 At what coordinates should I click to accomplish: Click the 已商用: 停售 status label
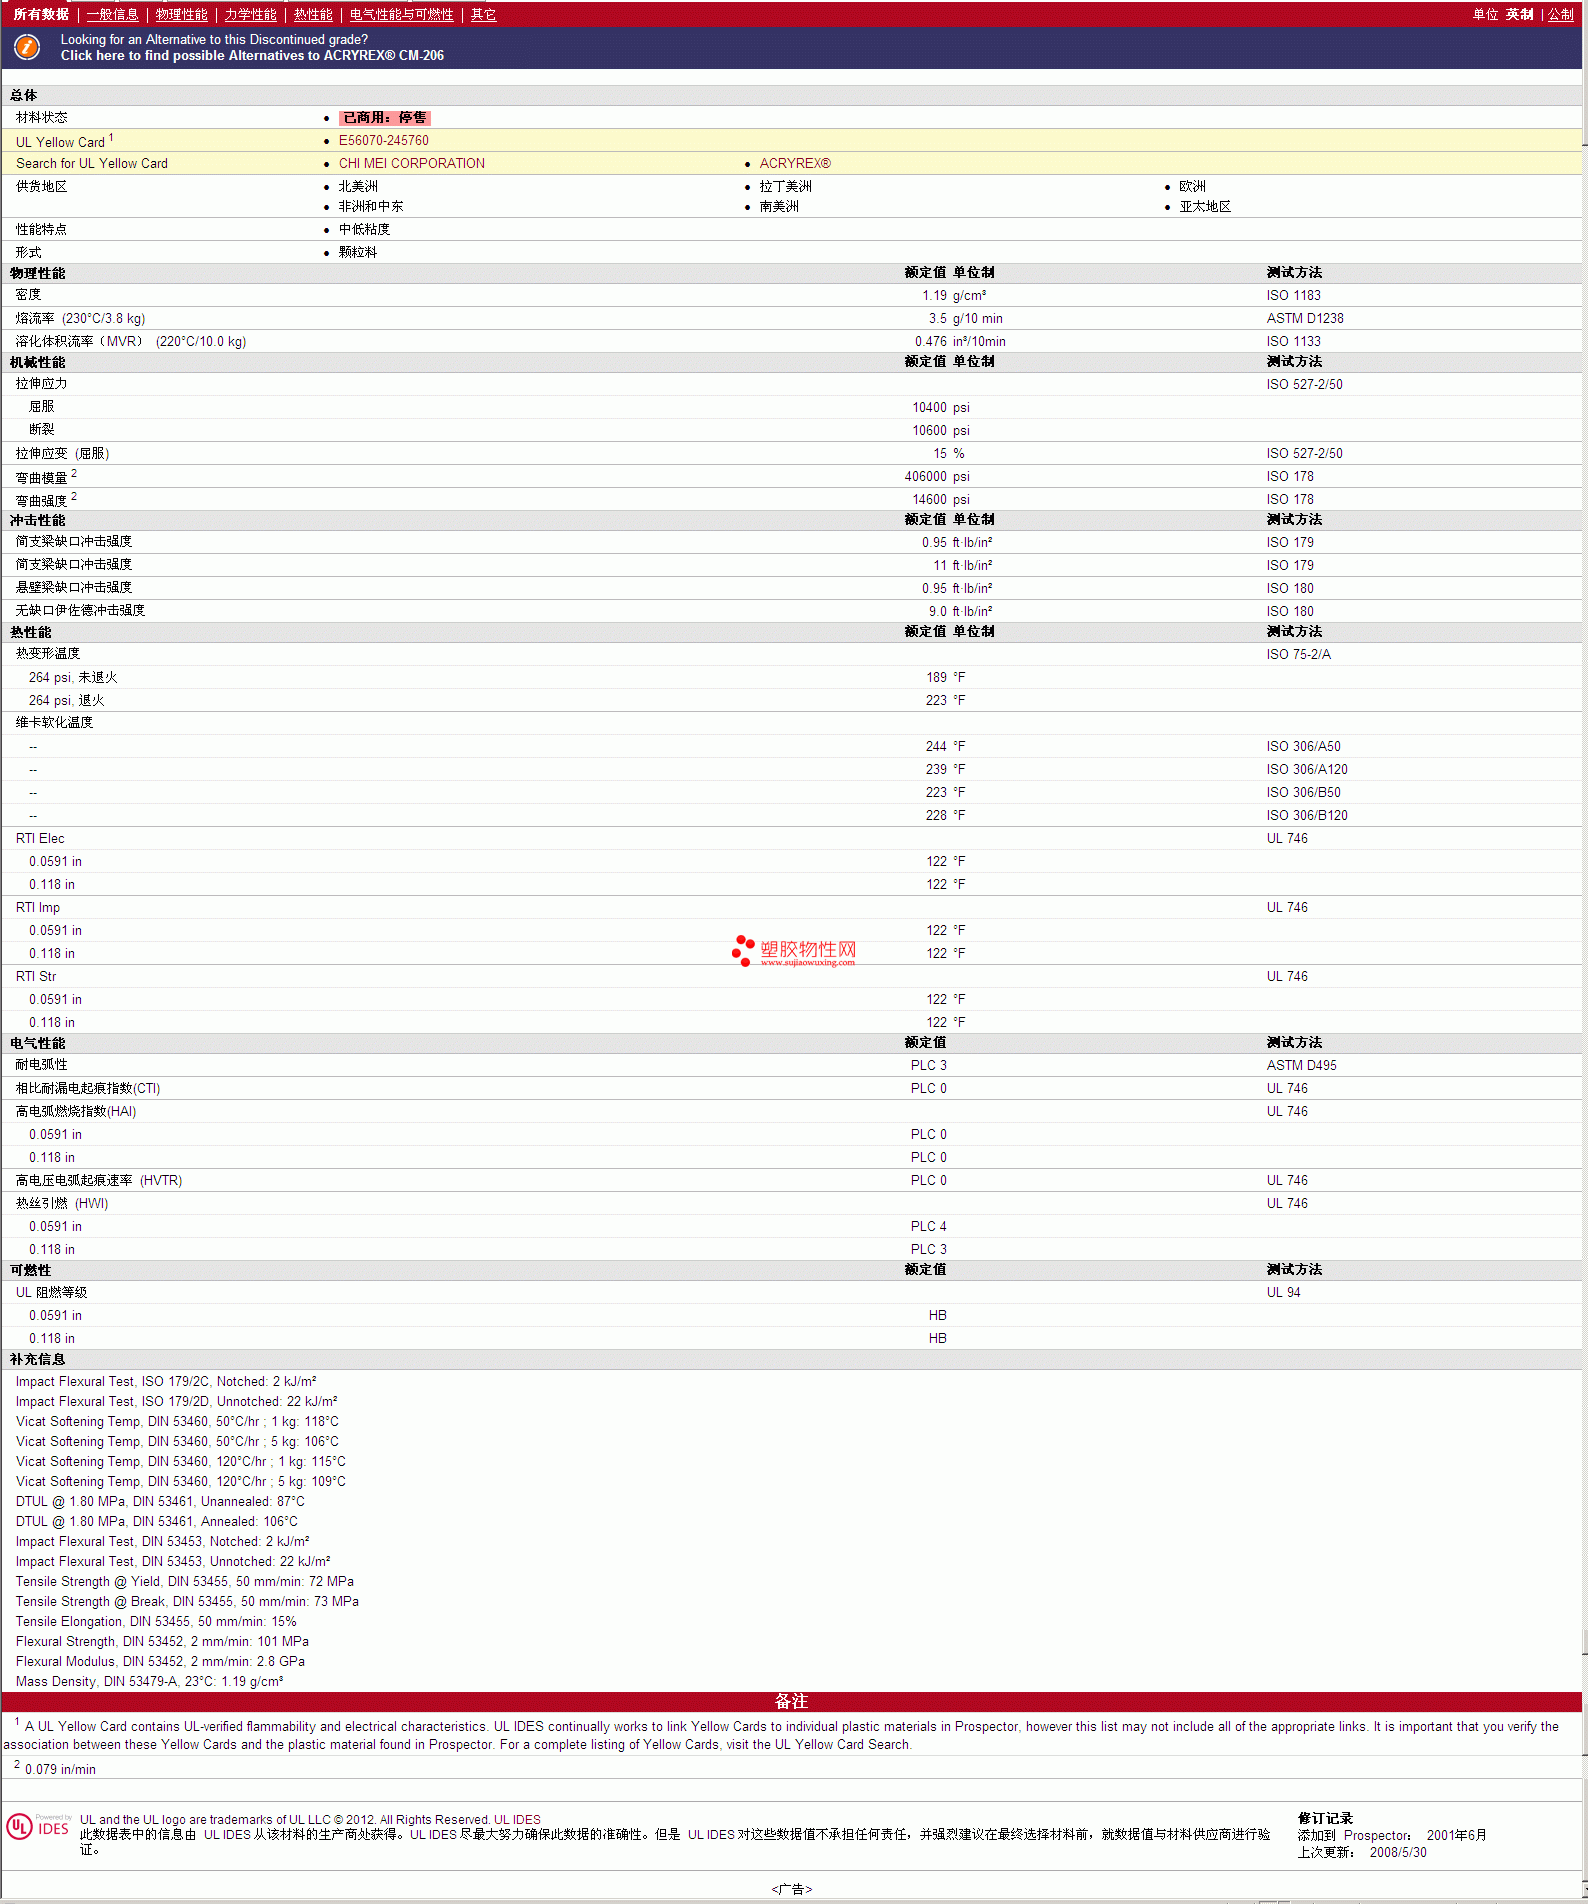(x=384, y=117)
